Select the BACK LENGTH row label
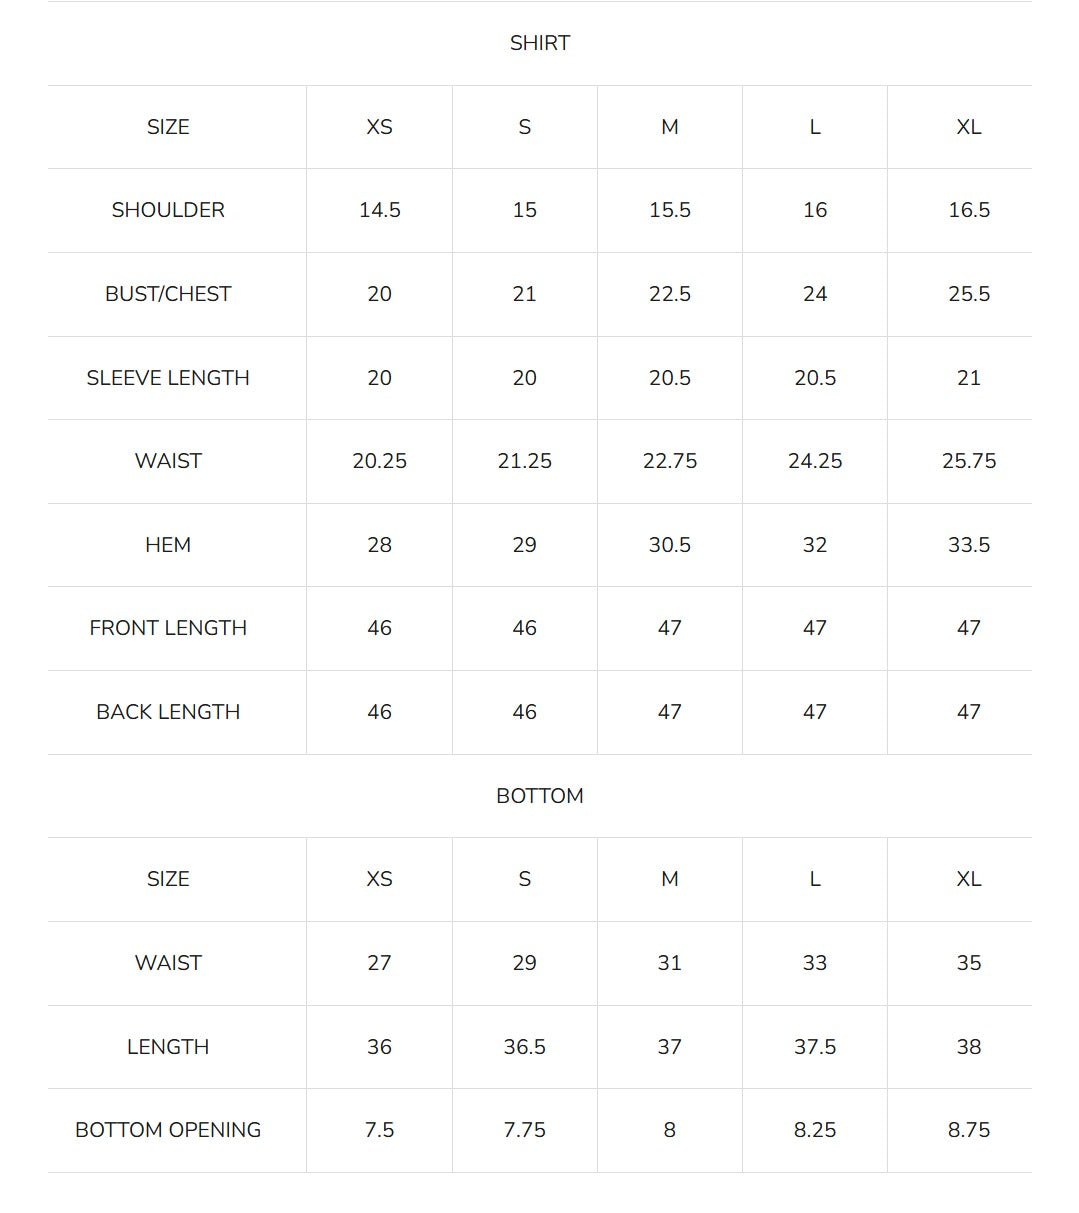1079x1213 pixels. (x=168, y=712)
